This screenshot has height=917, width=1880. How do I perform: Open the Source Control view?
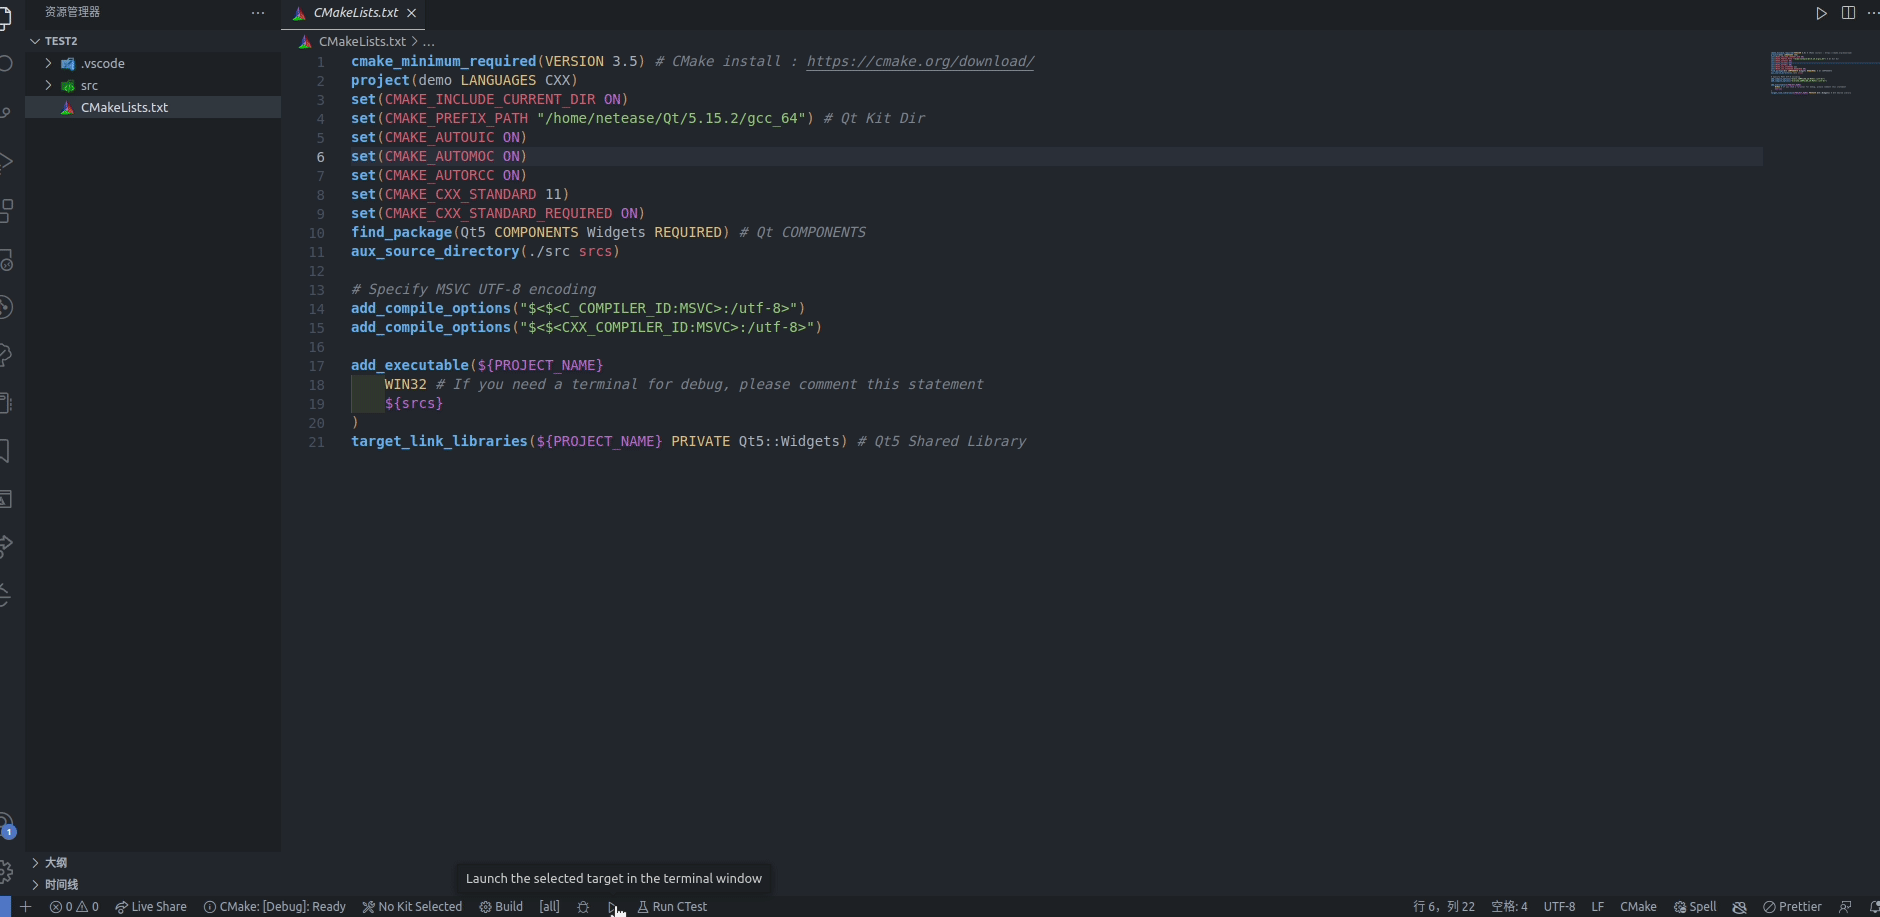(x=8, y=110)
